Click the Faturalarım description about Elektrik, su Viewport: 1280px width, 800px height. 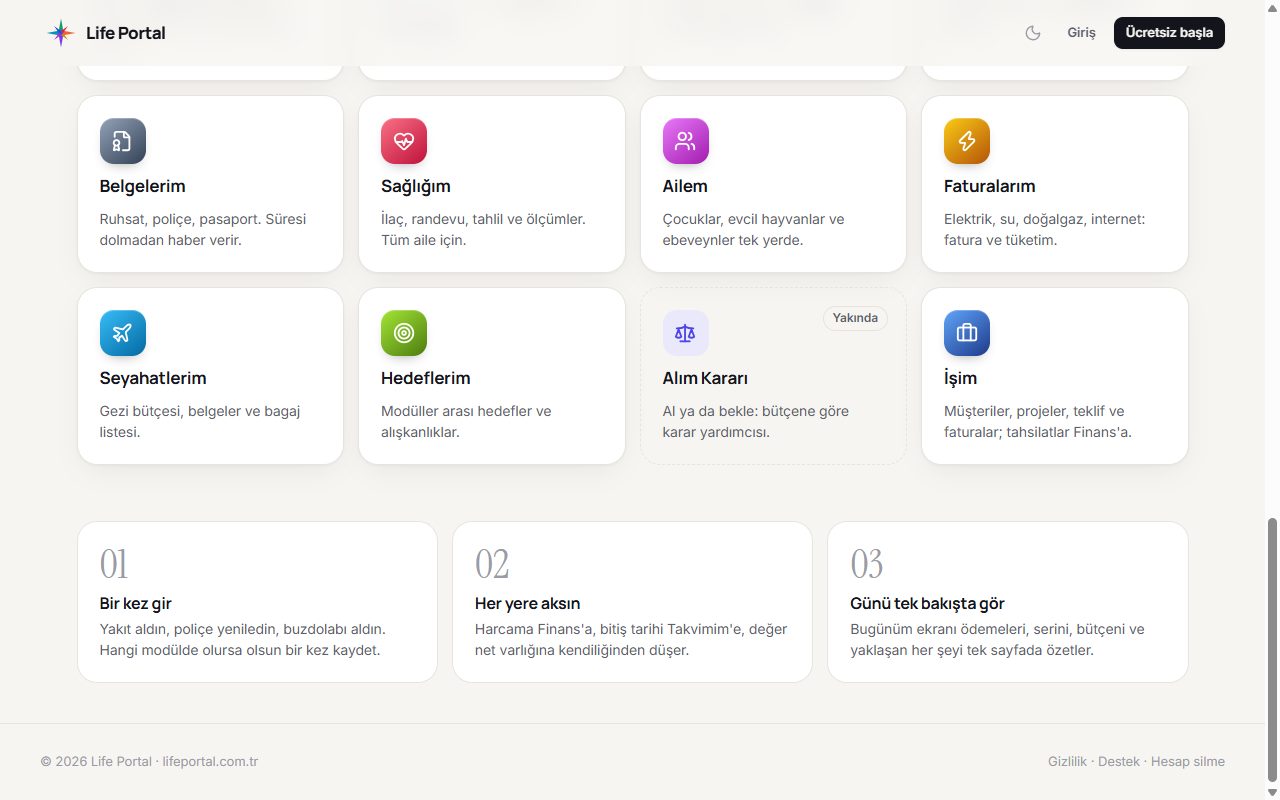point(1045,229)
